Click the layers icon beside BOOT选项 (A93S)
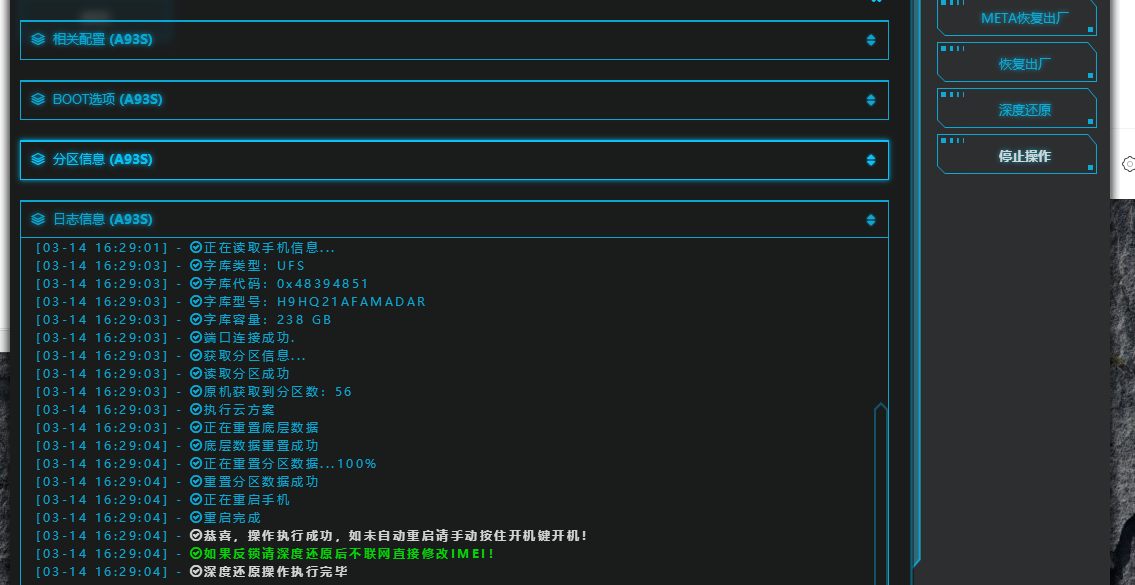Viewport: 1135px width, 585px height. (x=38, y=99)
